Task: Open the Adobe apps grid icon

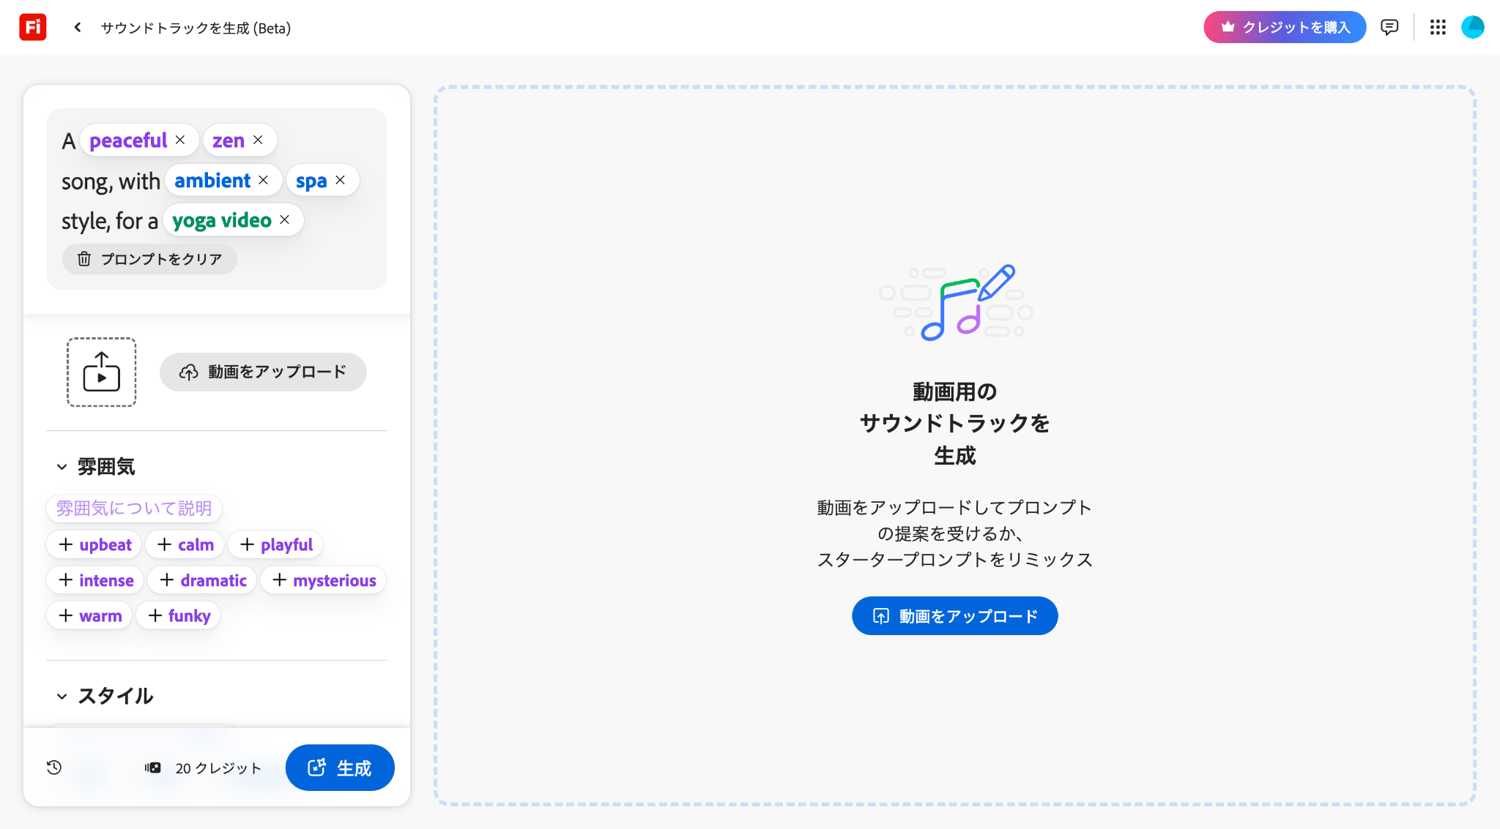Action: 1438,27
